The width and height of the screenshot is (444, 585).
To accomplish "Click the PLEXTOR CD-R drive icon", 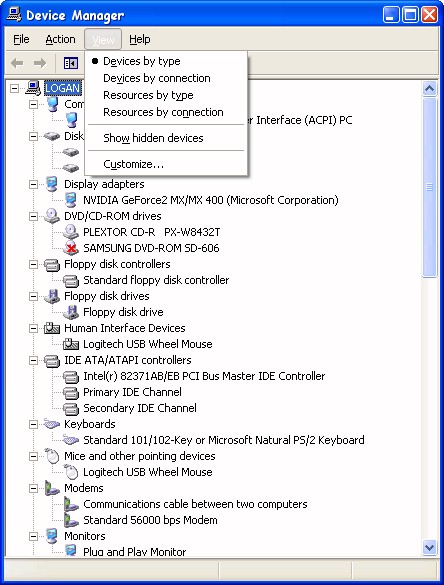I will click(x=71, y=232).
